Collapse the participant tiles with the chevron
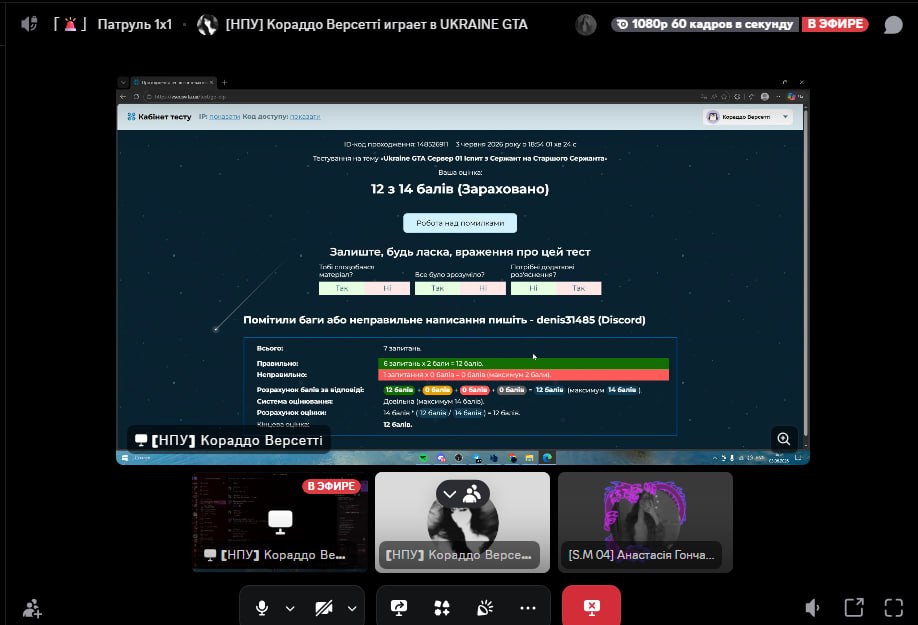The image size is (918, 625). 450,494
